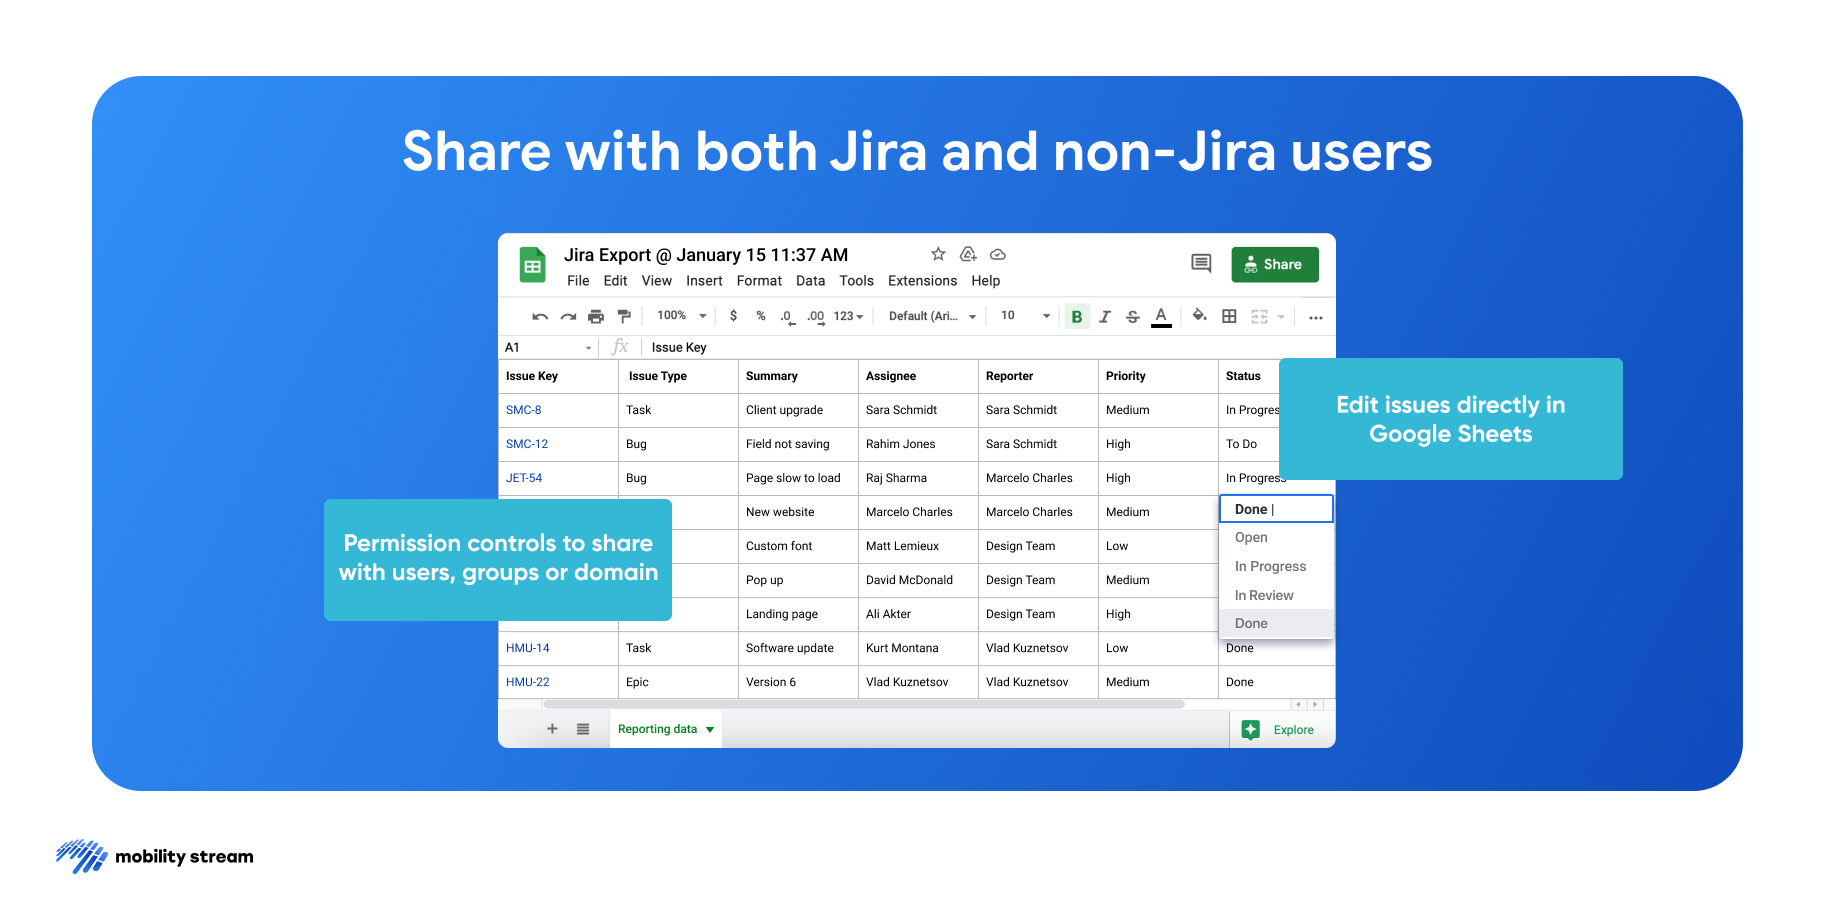Click the horizontal scrollbar below the sheet
The image size is (1840, 900).
pos(864,704)
